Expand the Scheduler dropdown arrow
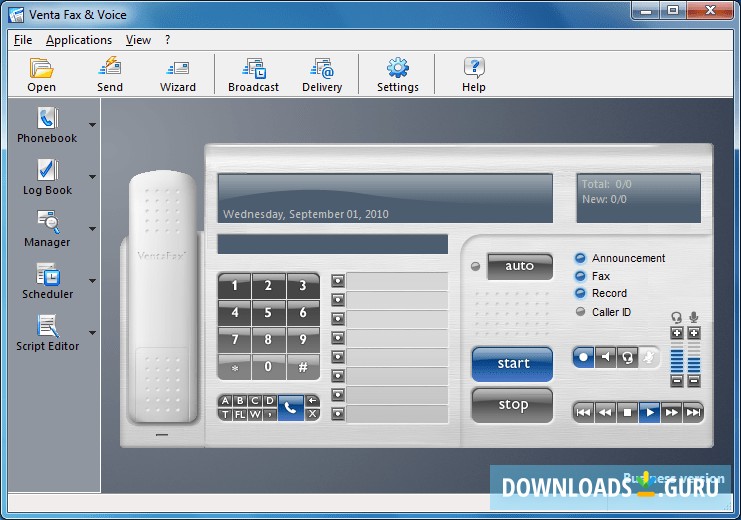This screenshot has width=741, height=520. (93, 281)
